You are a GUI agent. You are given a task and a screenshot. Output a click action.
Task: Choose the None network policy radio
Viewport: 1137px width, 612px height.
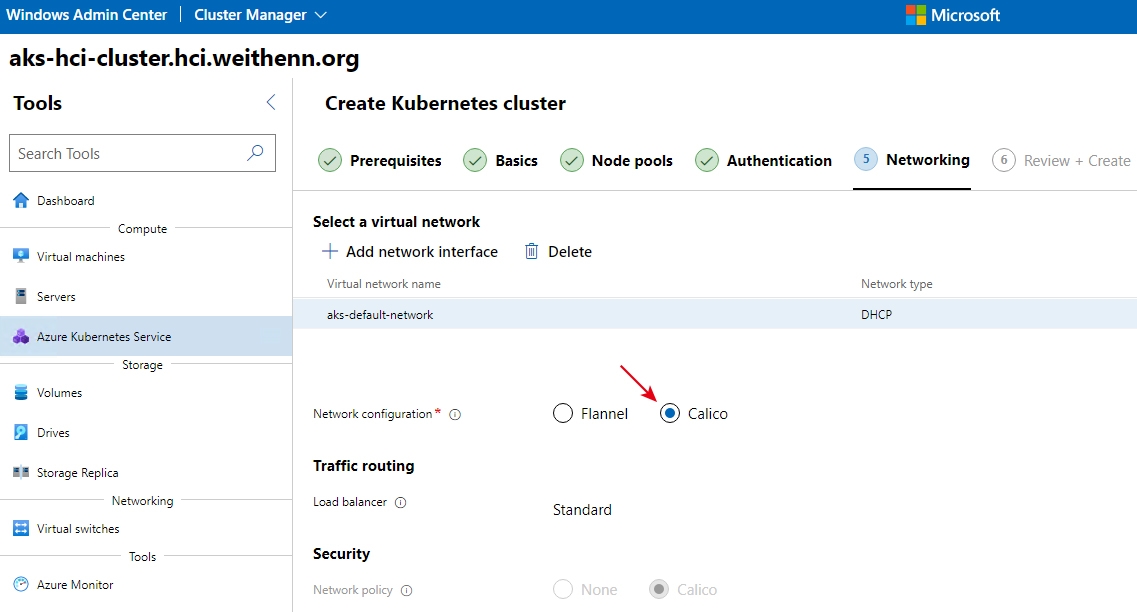click(x=563, y=590)
